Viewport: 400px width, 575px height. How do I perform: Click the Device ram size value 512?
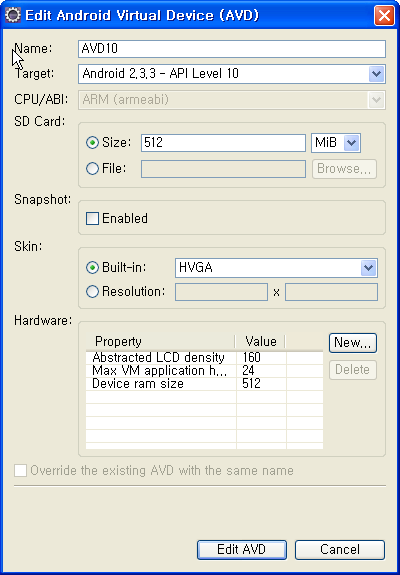(261, 384)
